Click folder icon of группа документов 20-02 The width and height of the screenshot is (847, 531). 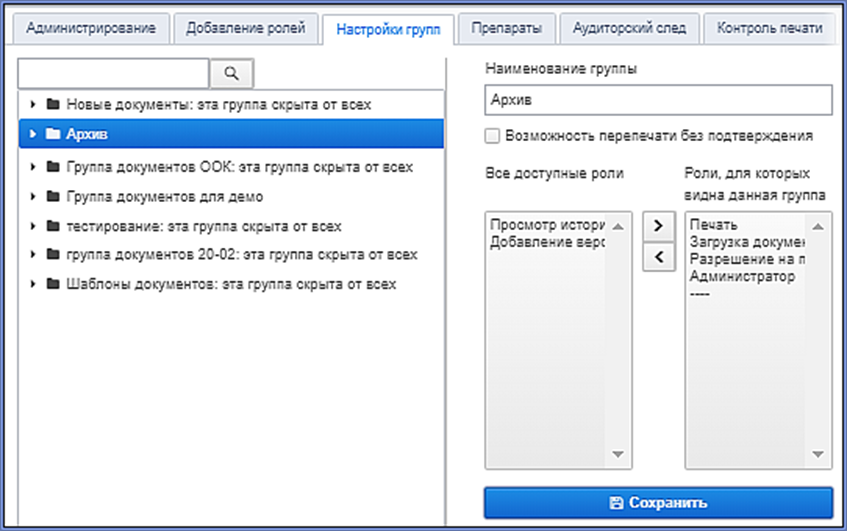(x=53, y=254)
